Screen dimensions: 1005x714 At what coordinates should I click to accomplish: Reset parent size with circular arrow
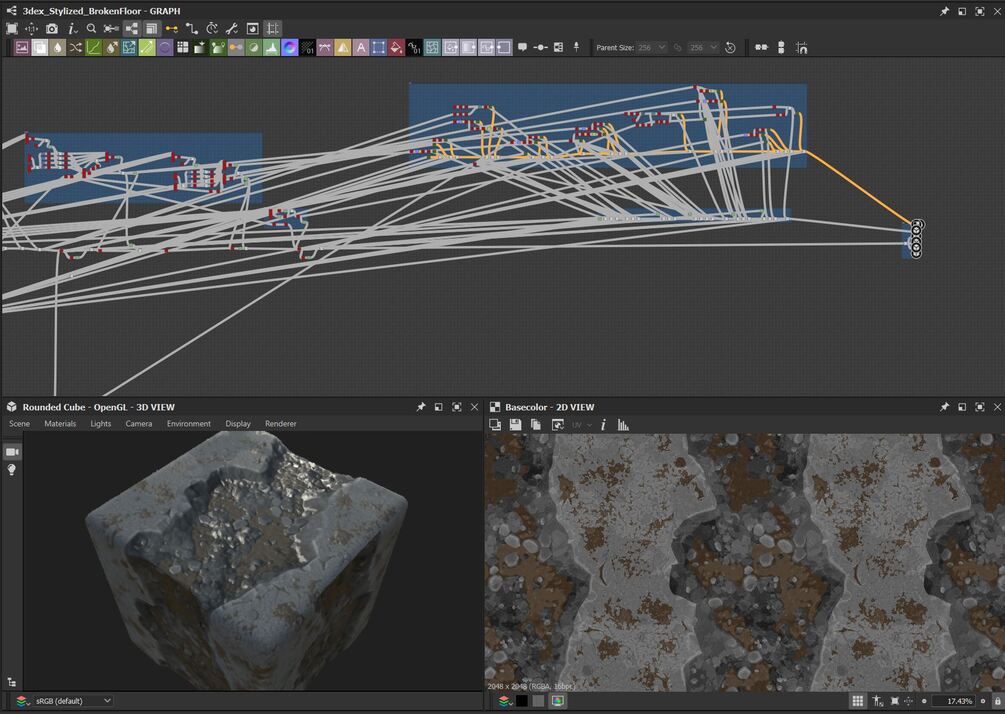point(730,47)
